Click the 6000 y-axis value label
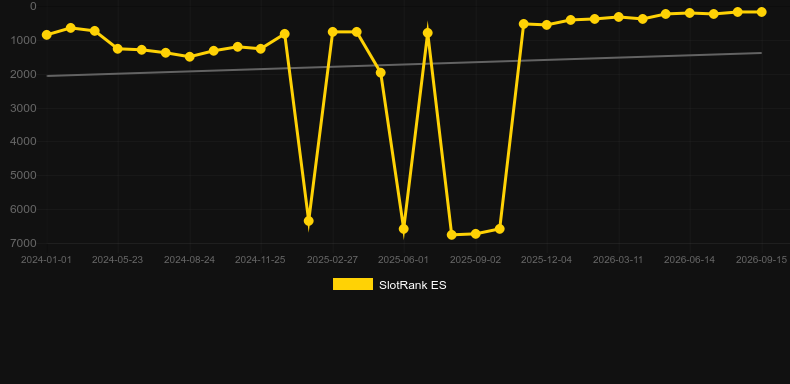This screenshot has width=790, height=384. coord(23,209)
